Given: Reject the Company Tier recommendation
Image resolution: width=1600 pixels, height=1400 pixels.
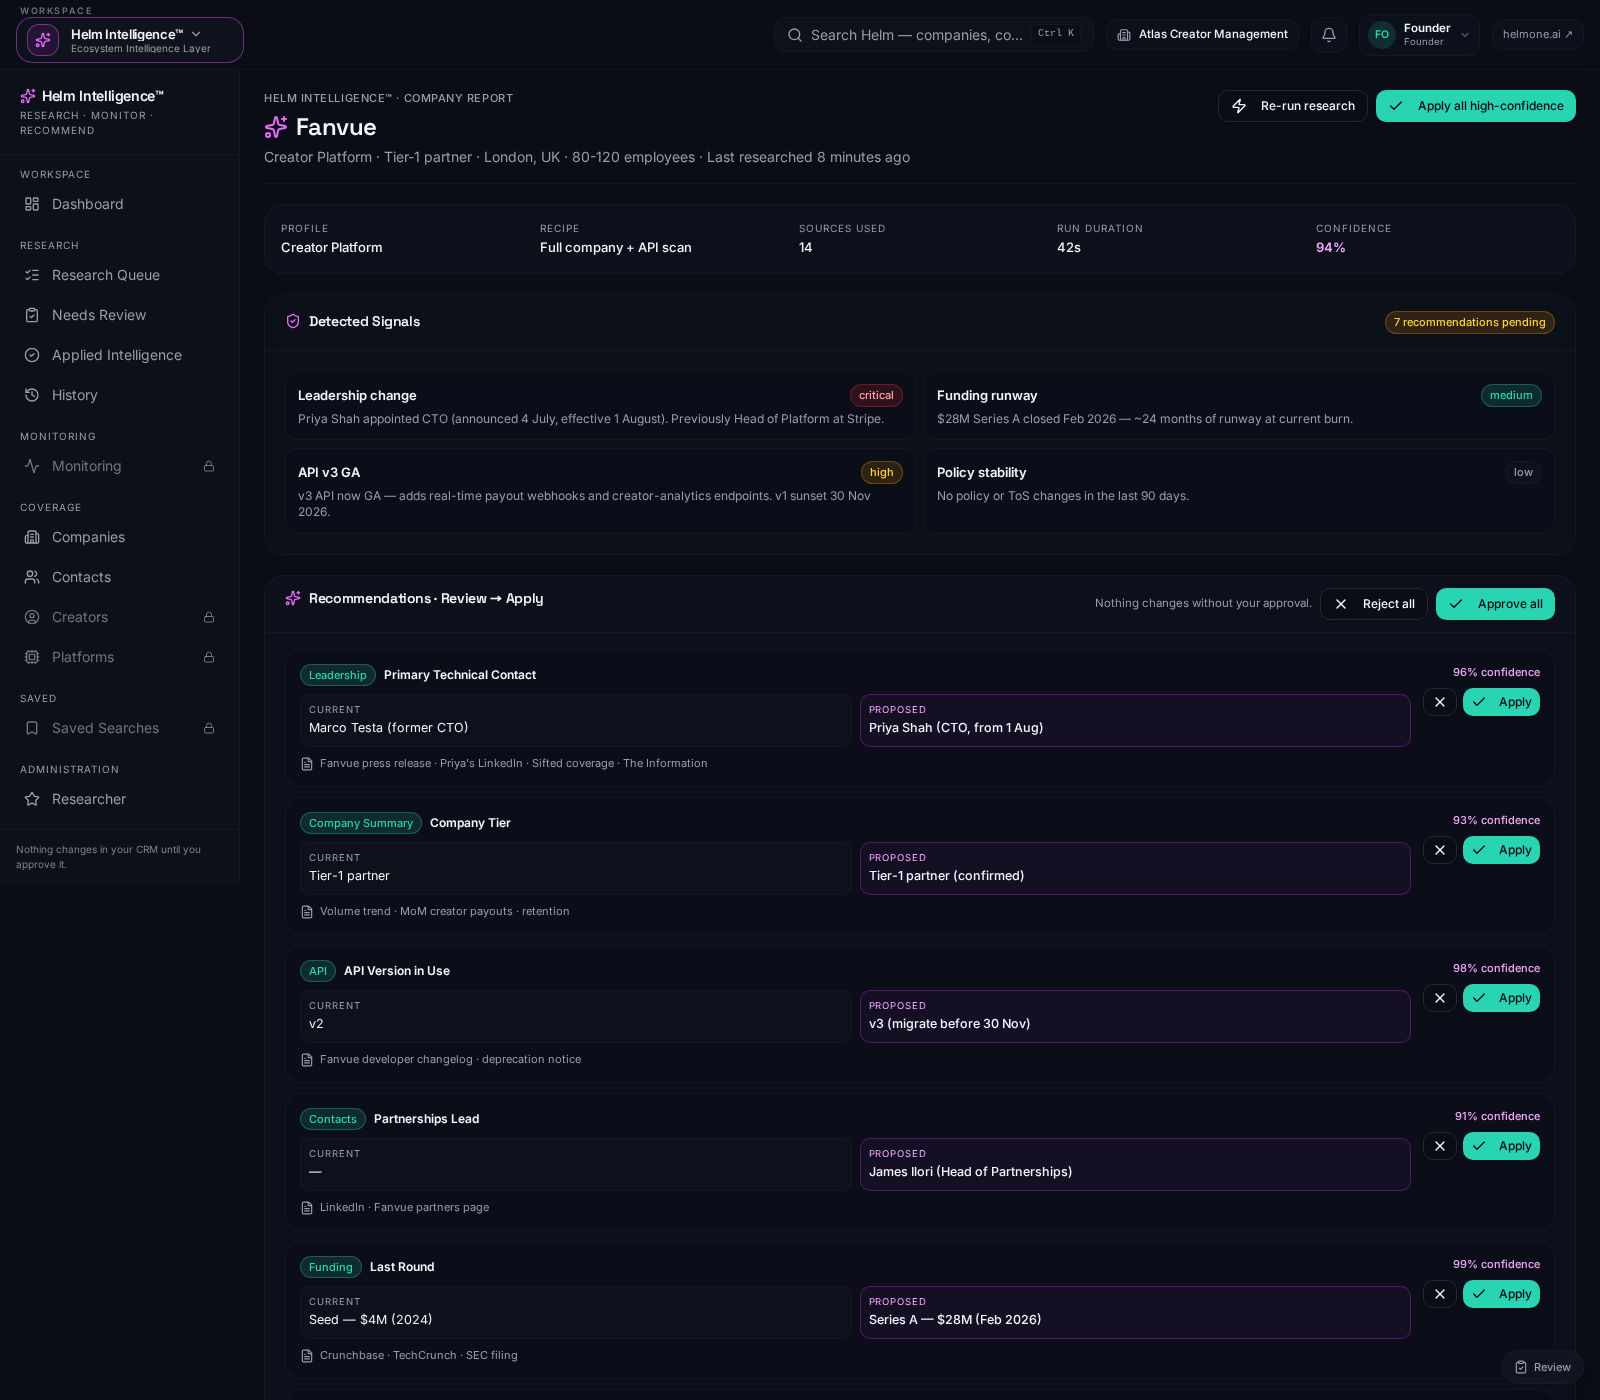Looking at the screenshot, I should coord(1440,850).
